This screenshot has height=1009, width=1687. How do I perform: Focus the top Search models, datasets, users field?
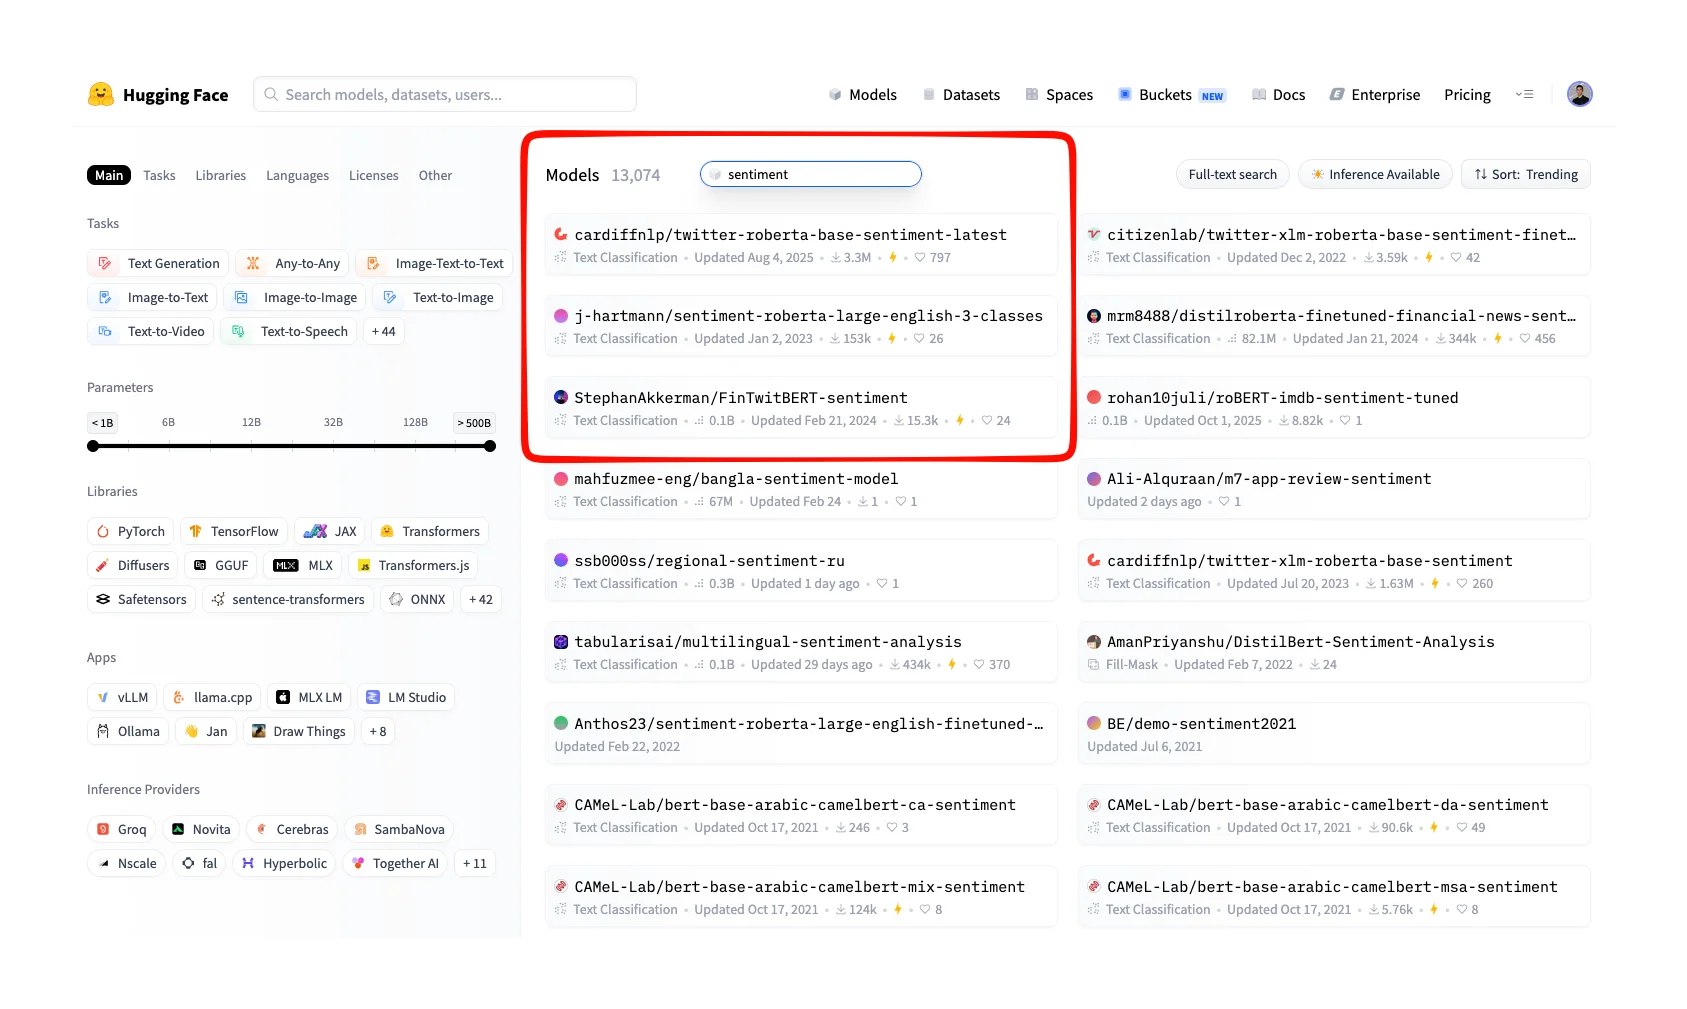[445, 94]
